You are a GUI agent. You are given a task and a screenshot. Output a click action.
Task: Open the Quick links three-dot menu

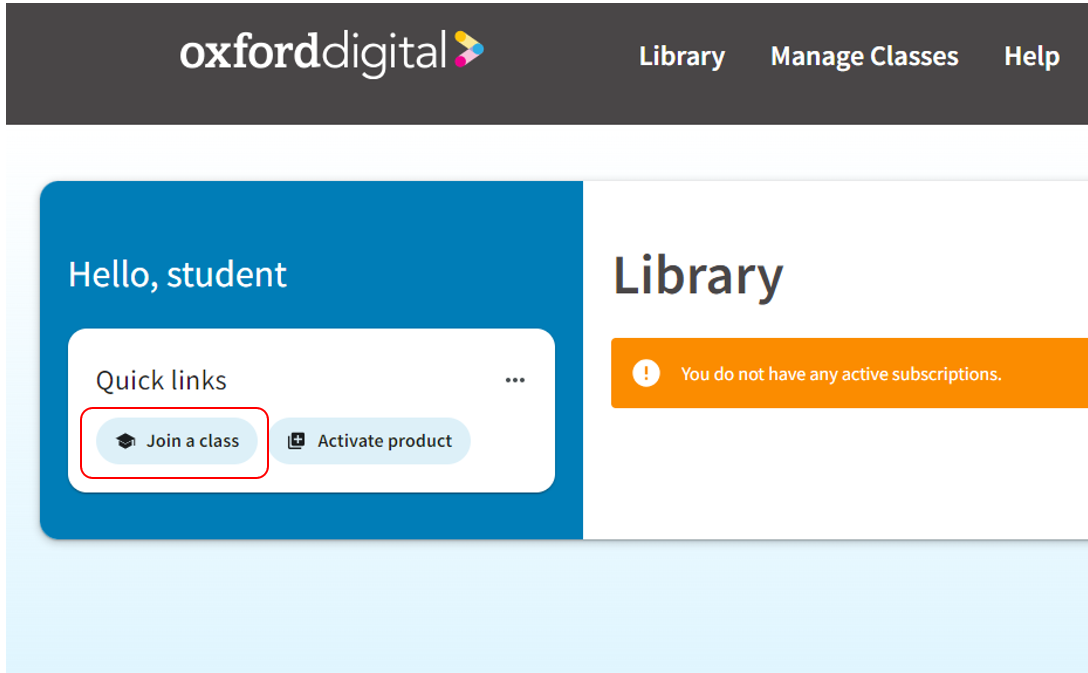(x=515, y=380)
